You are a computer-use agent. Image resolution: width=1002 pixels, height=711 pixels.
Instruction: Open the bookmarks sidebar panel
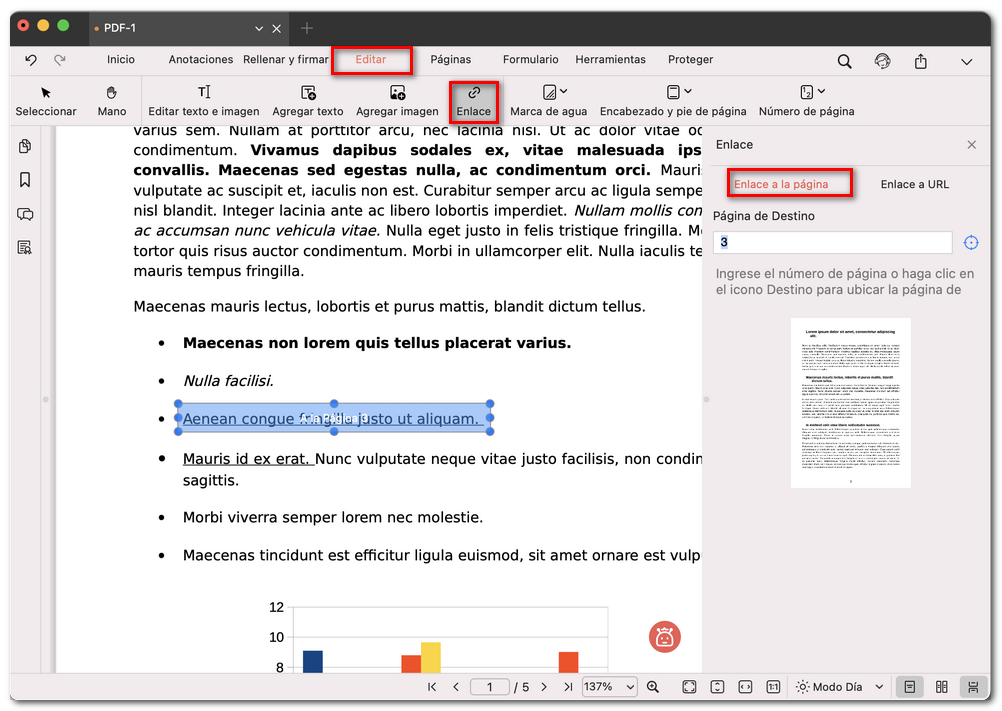click(x=25, y=180)
